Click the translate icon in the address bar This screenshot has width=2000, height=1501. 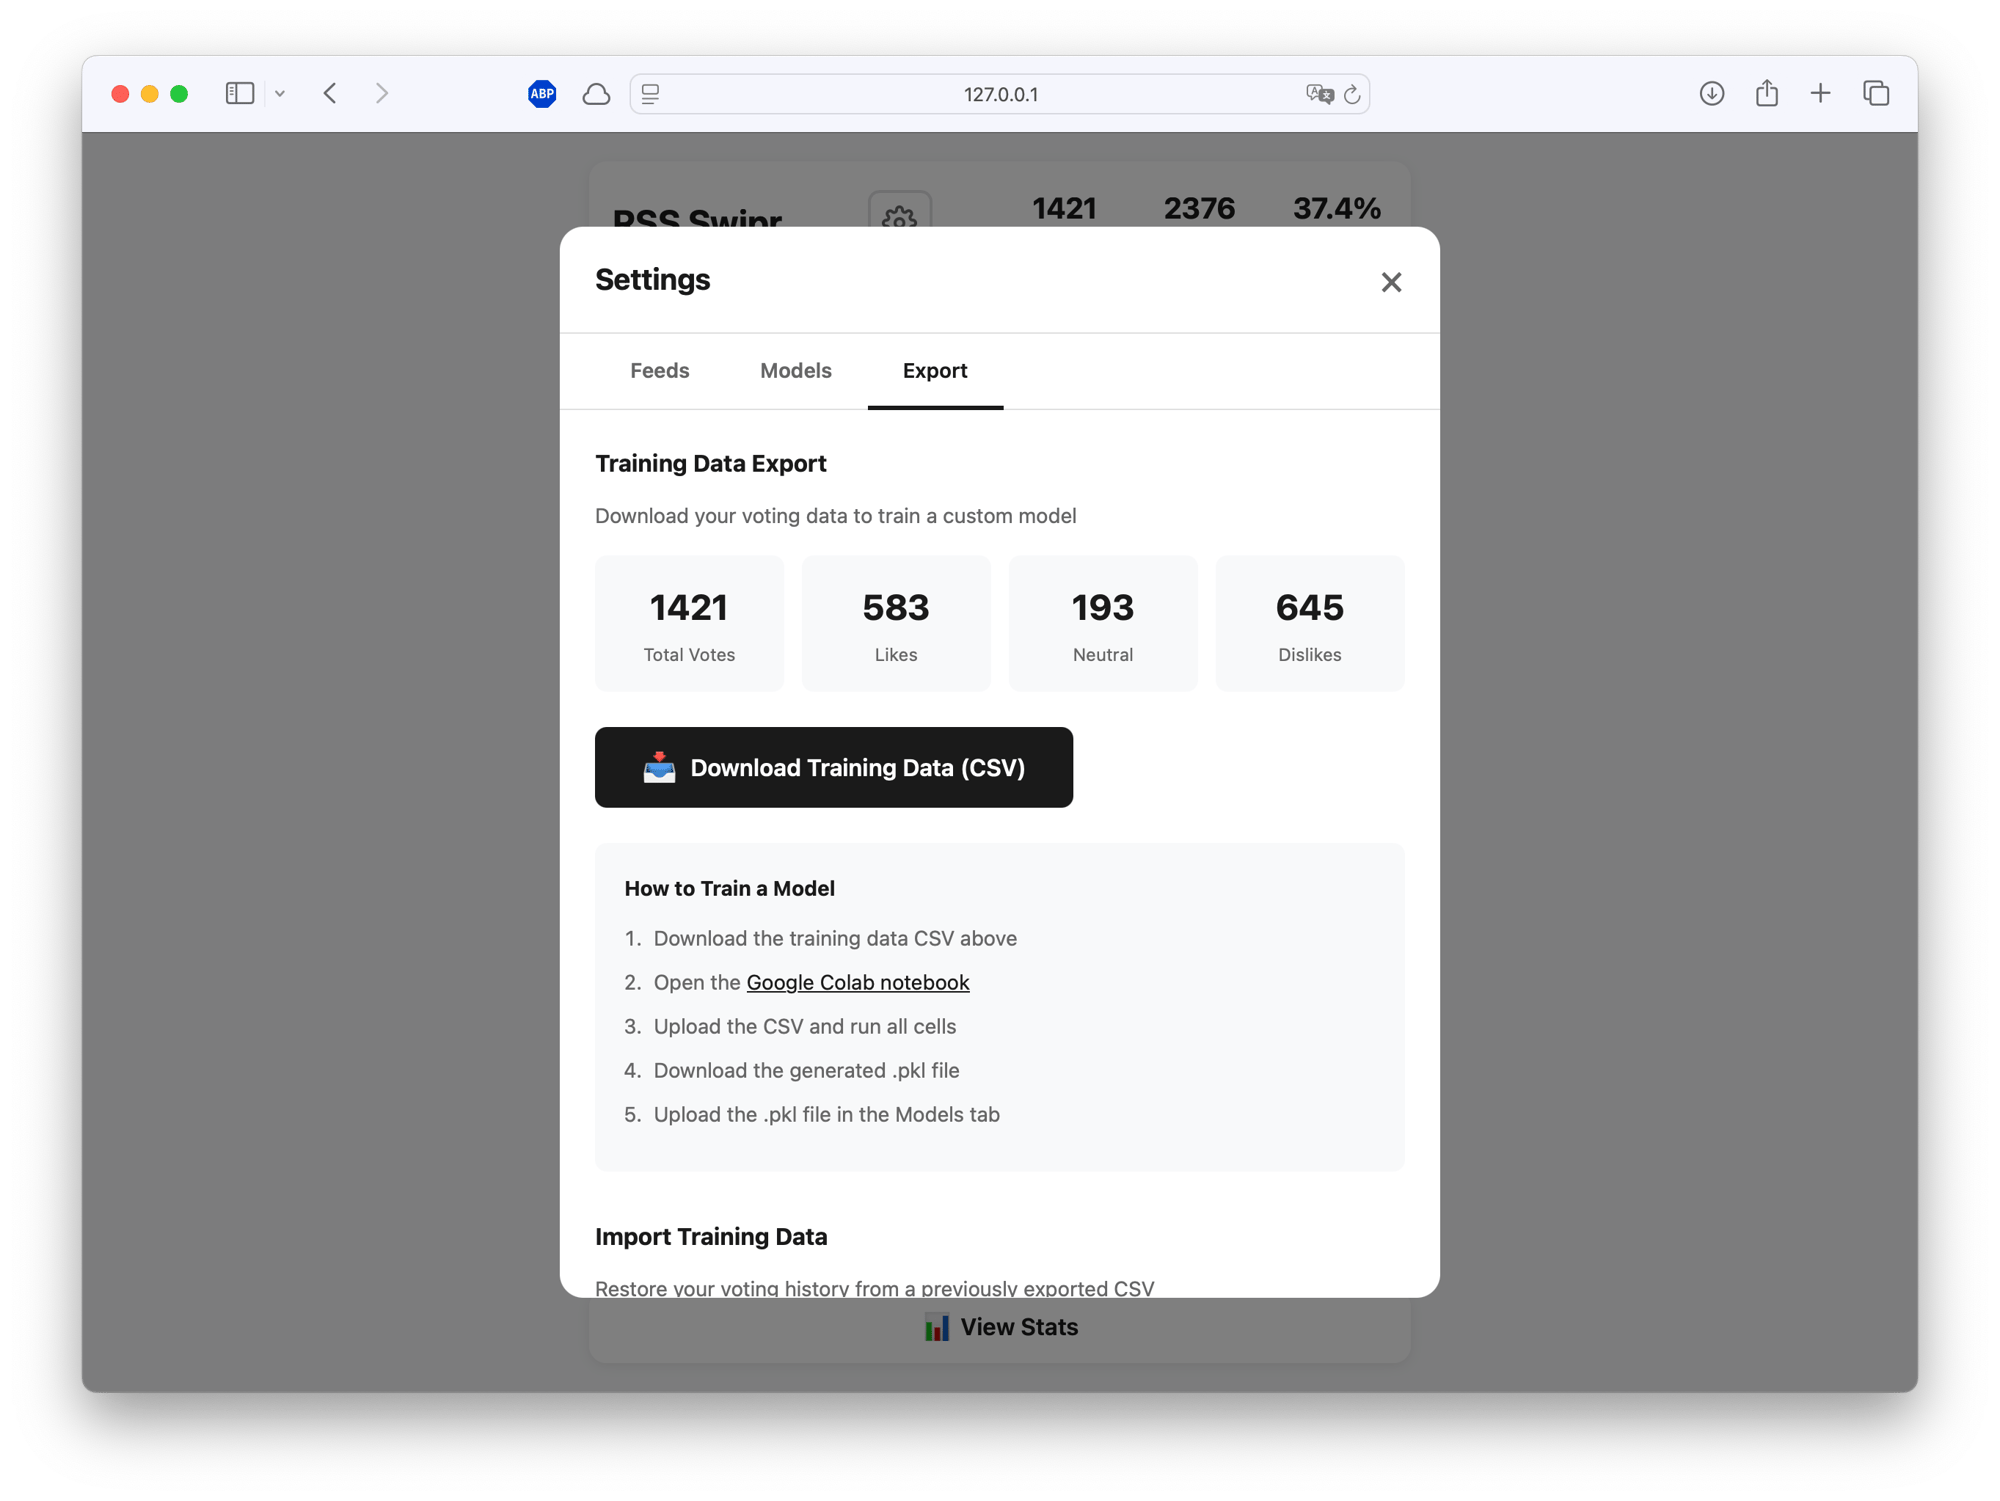pos(1318,95)
